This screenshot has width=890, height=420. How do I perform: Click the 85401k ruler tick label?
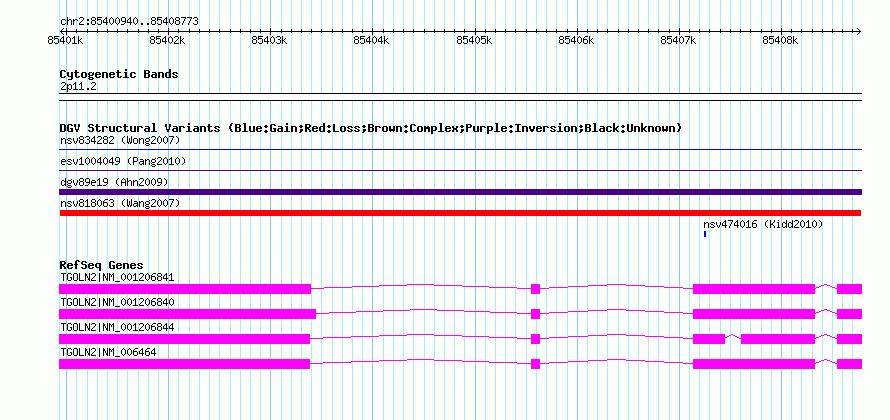tap(66, 40)
